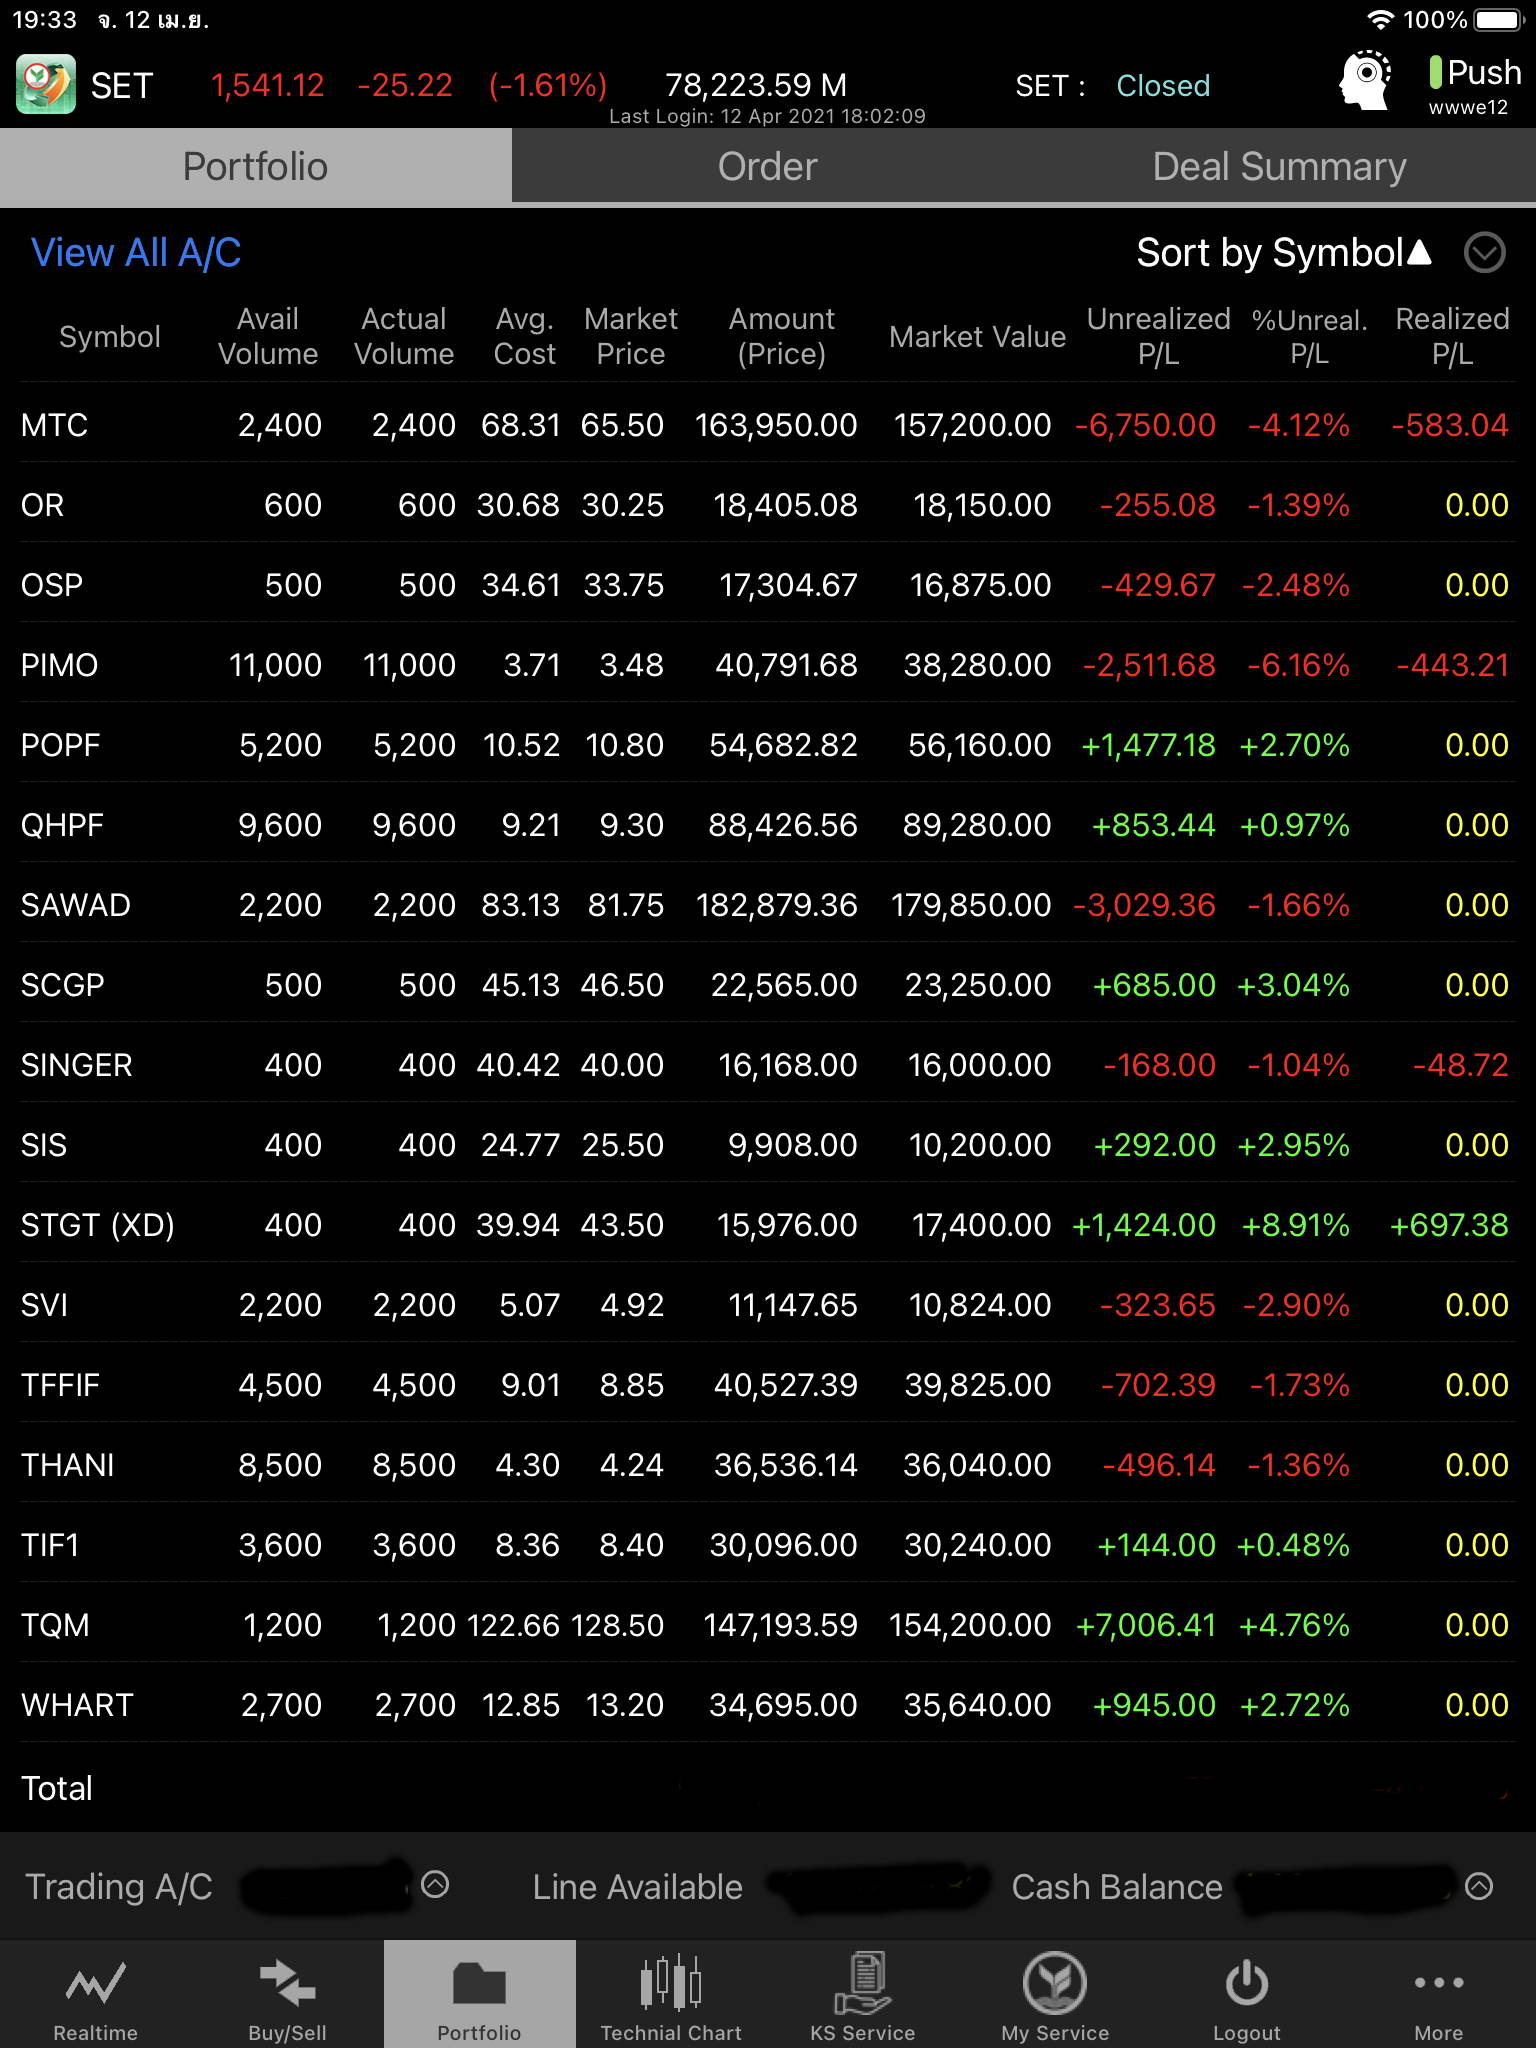The height and width of the screenshot is (2048, 1536).
Task: Tap MTC unrealized loss -6,750.00
Action: tap(1145, 425)
